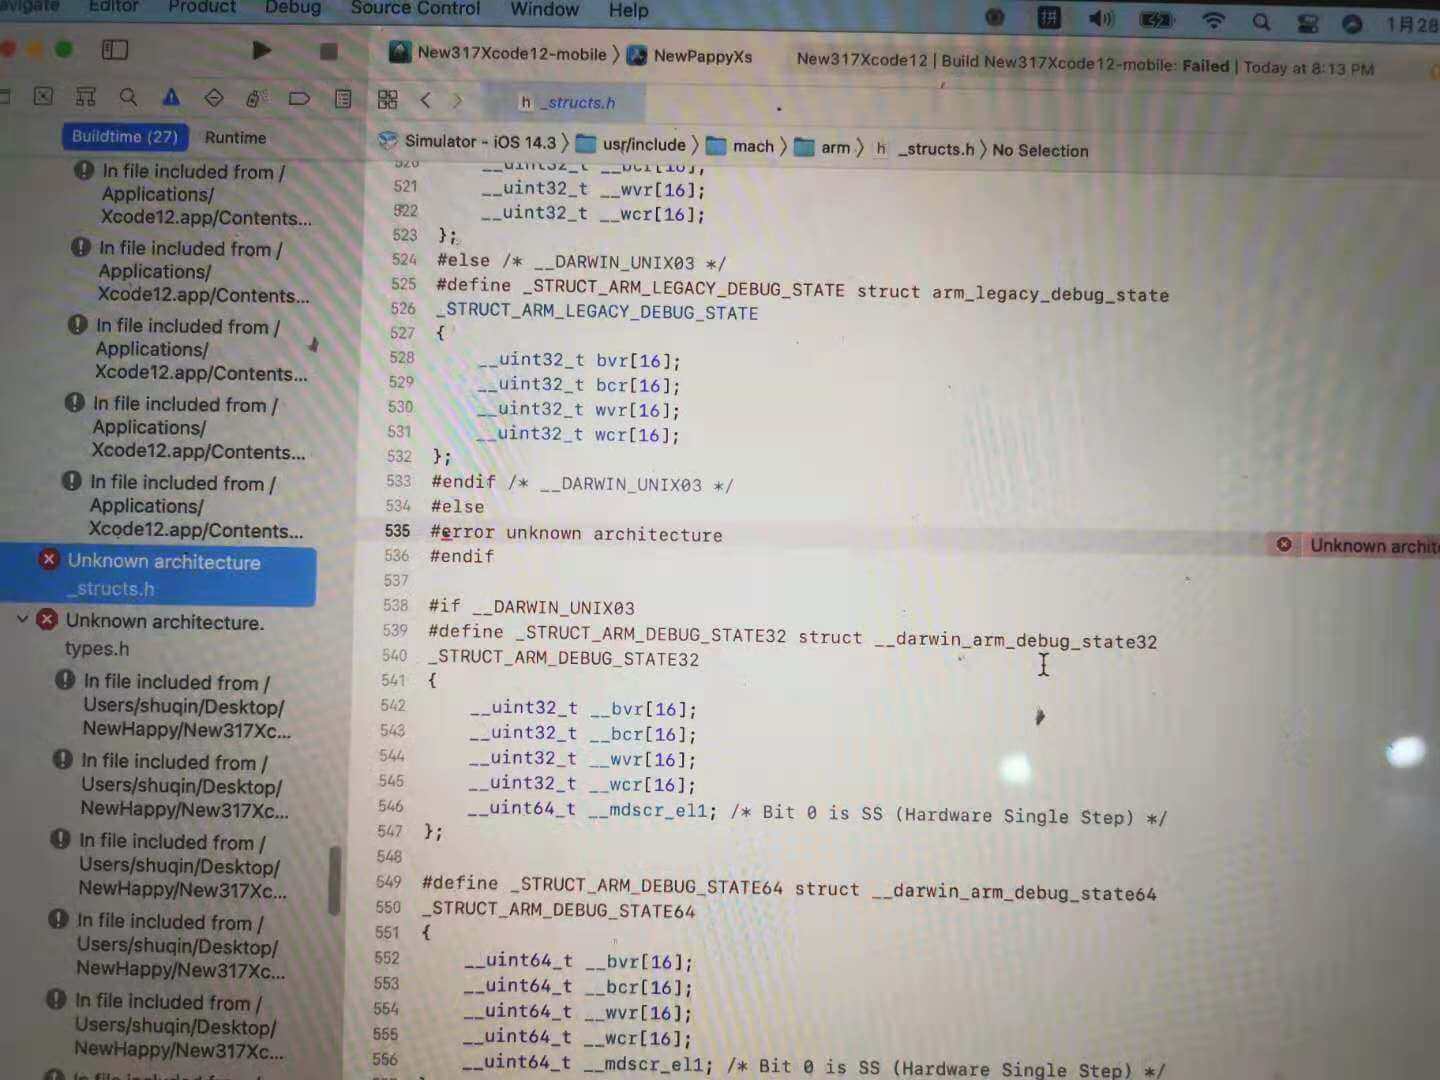Toggle the navigator sidebar panel icon
1440x1080 pixels.
[115, 49]
